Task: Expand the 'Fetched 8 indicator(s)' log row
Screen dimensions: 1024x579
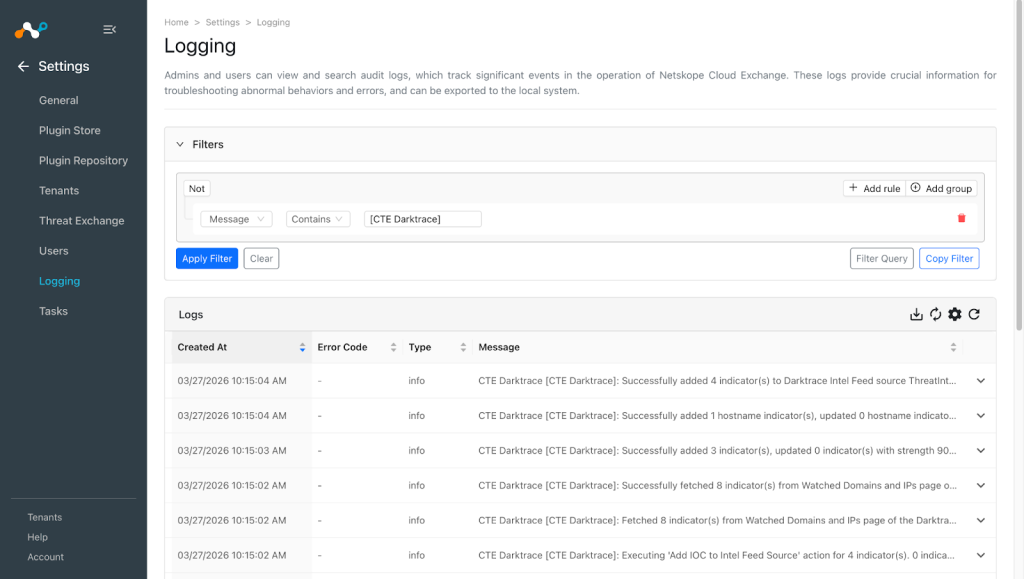Action: click(x=980, y=520)
